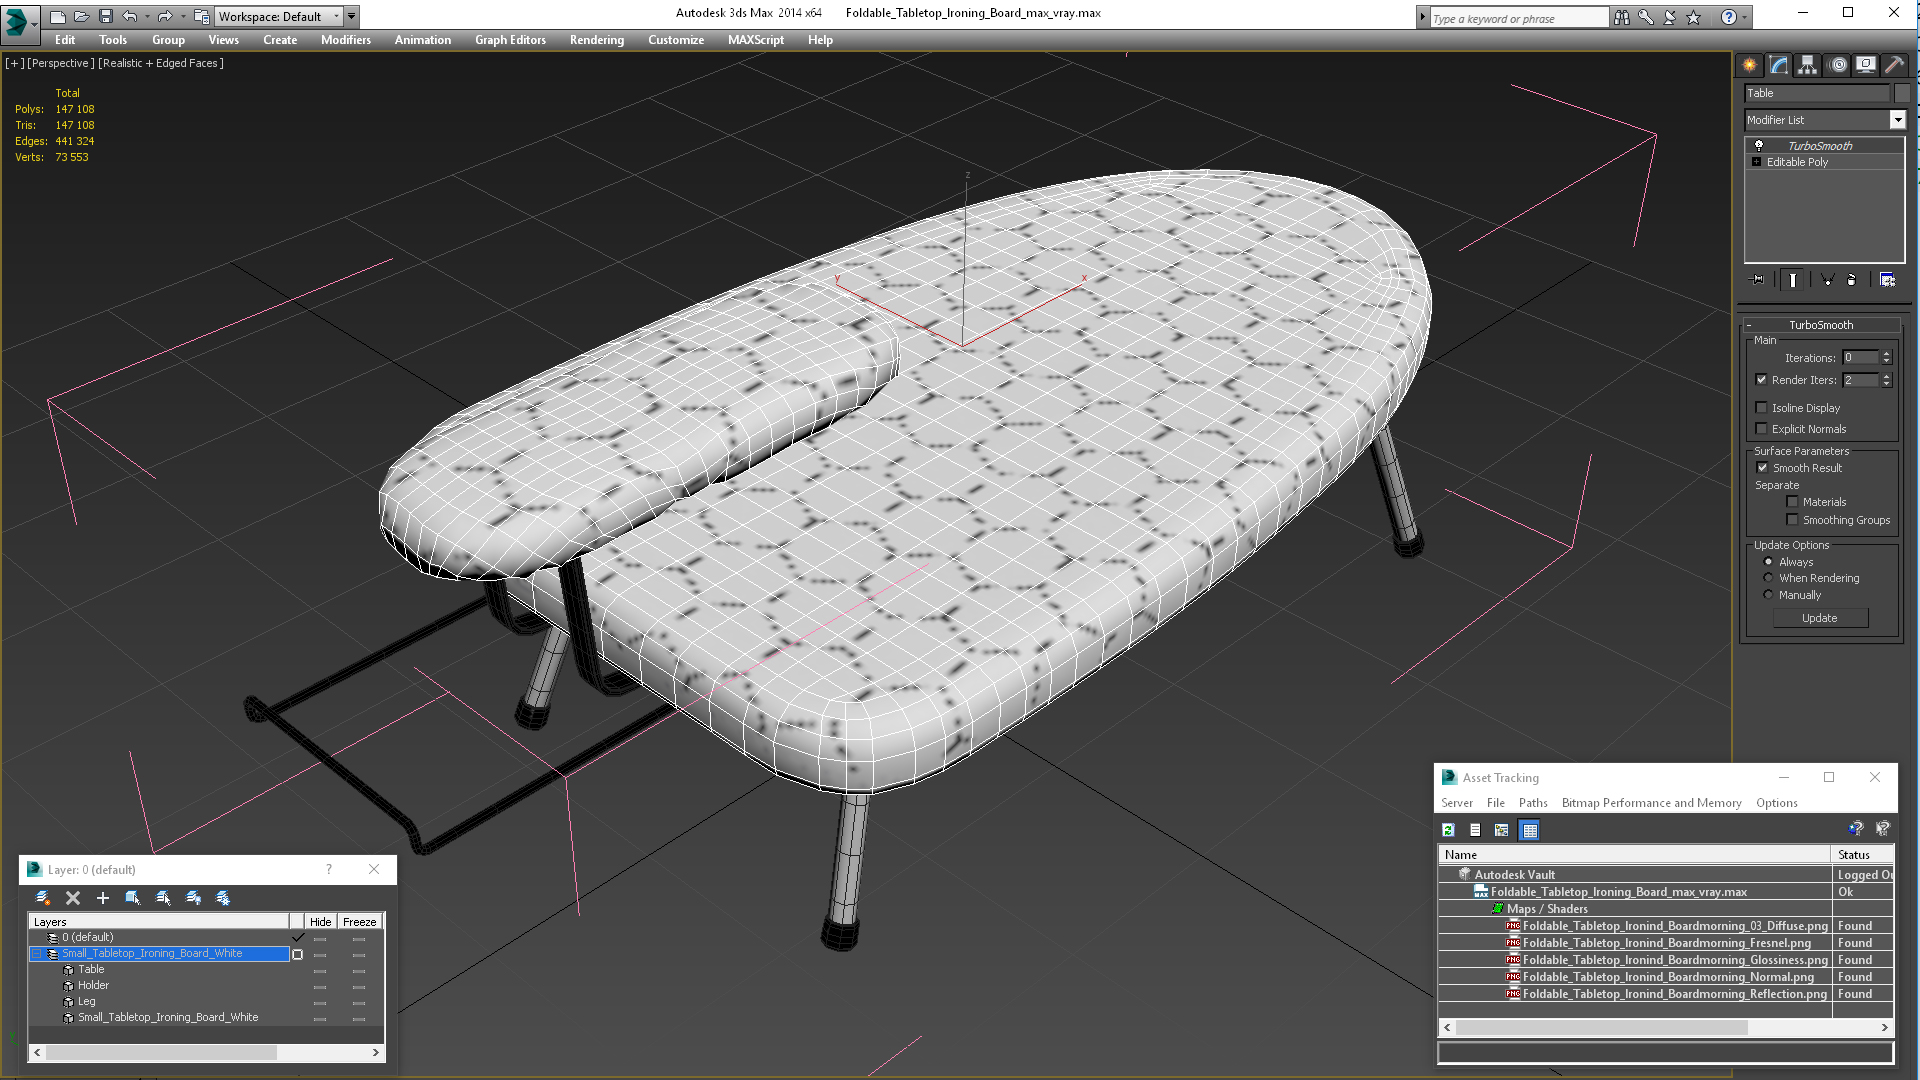Collapse Small_Tabletop_Ironing_Board_White layer tree
Viewport: 1920px width, 1080px height.
pyautogui.click(x=37, y=954)
